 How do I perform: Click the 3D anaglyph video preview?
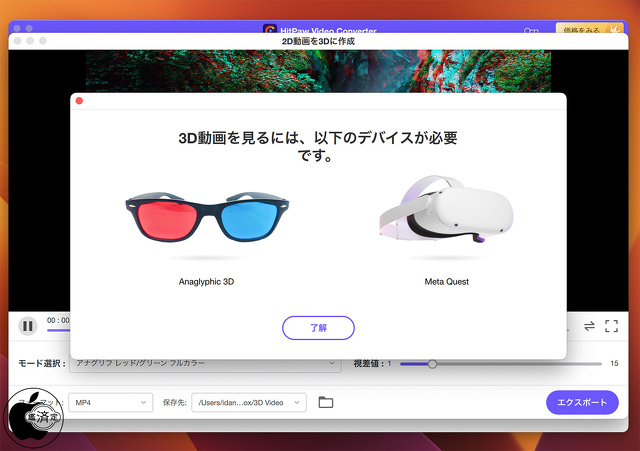click(x=318, y=71)
